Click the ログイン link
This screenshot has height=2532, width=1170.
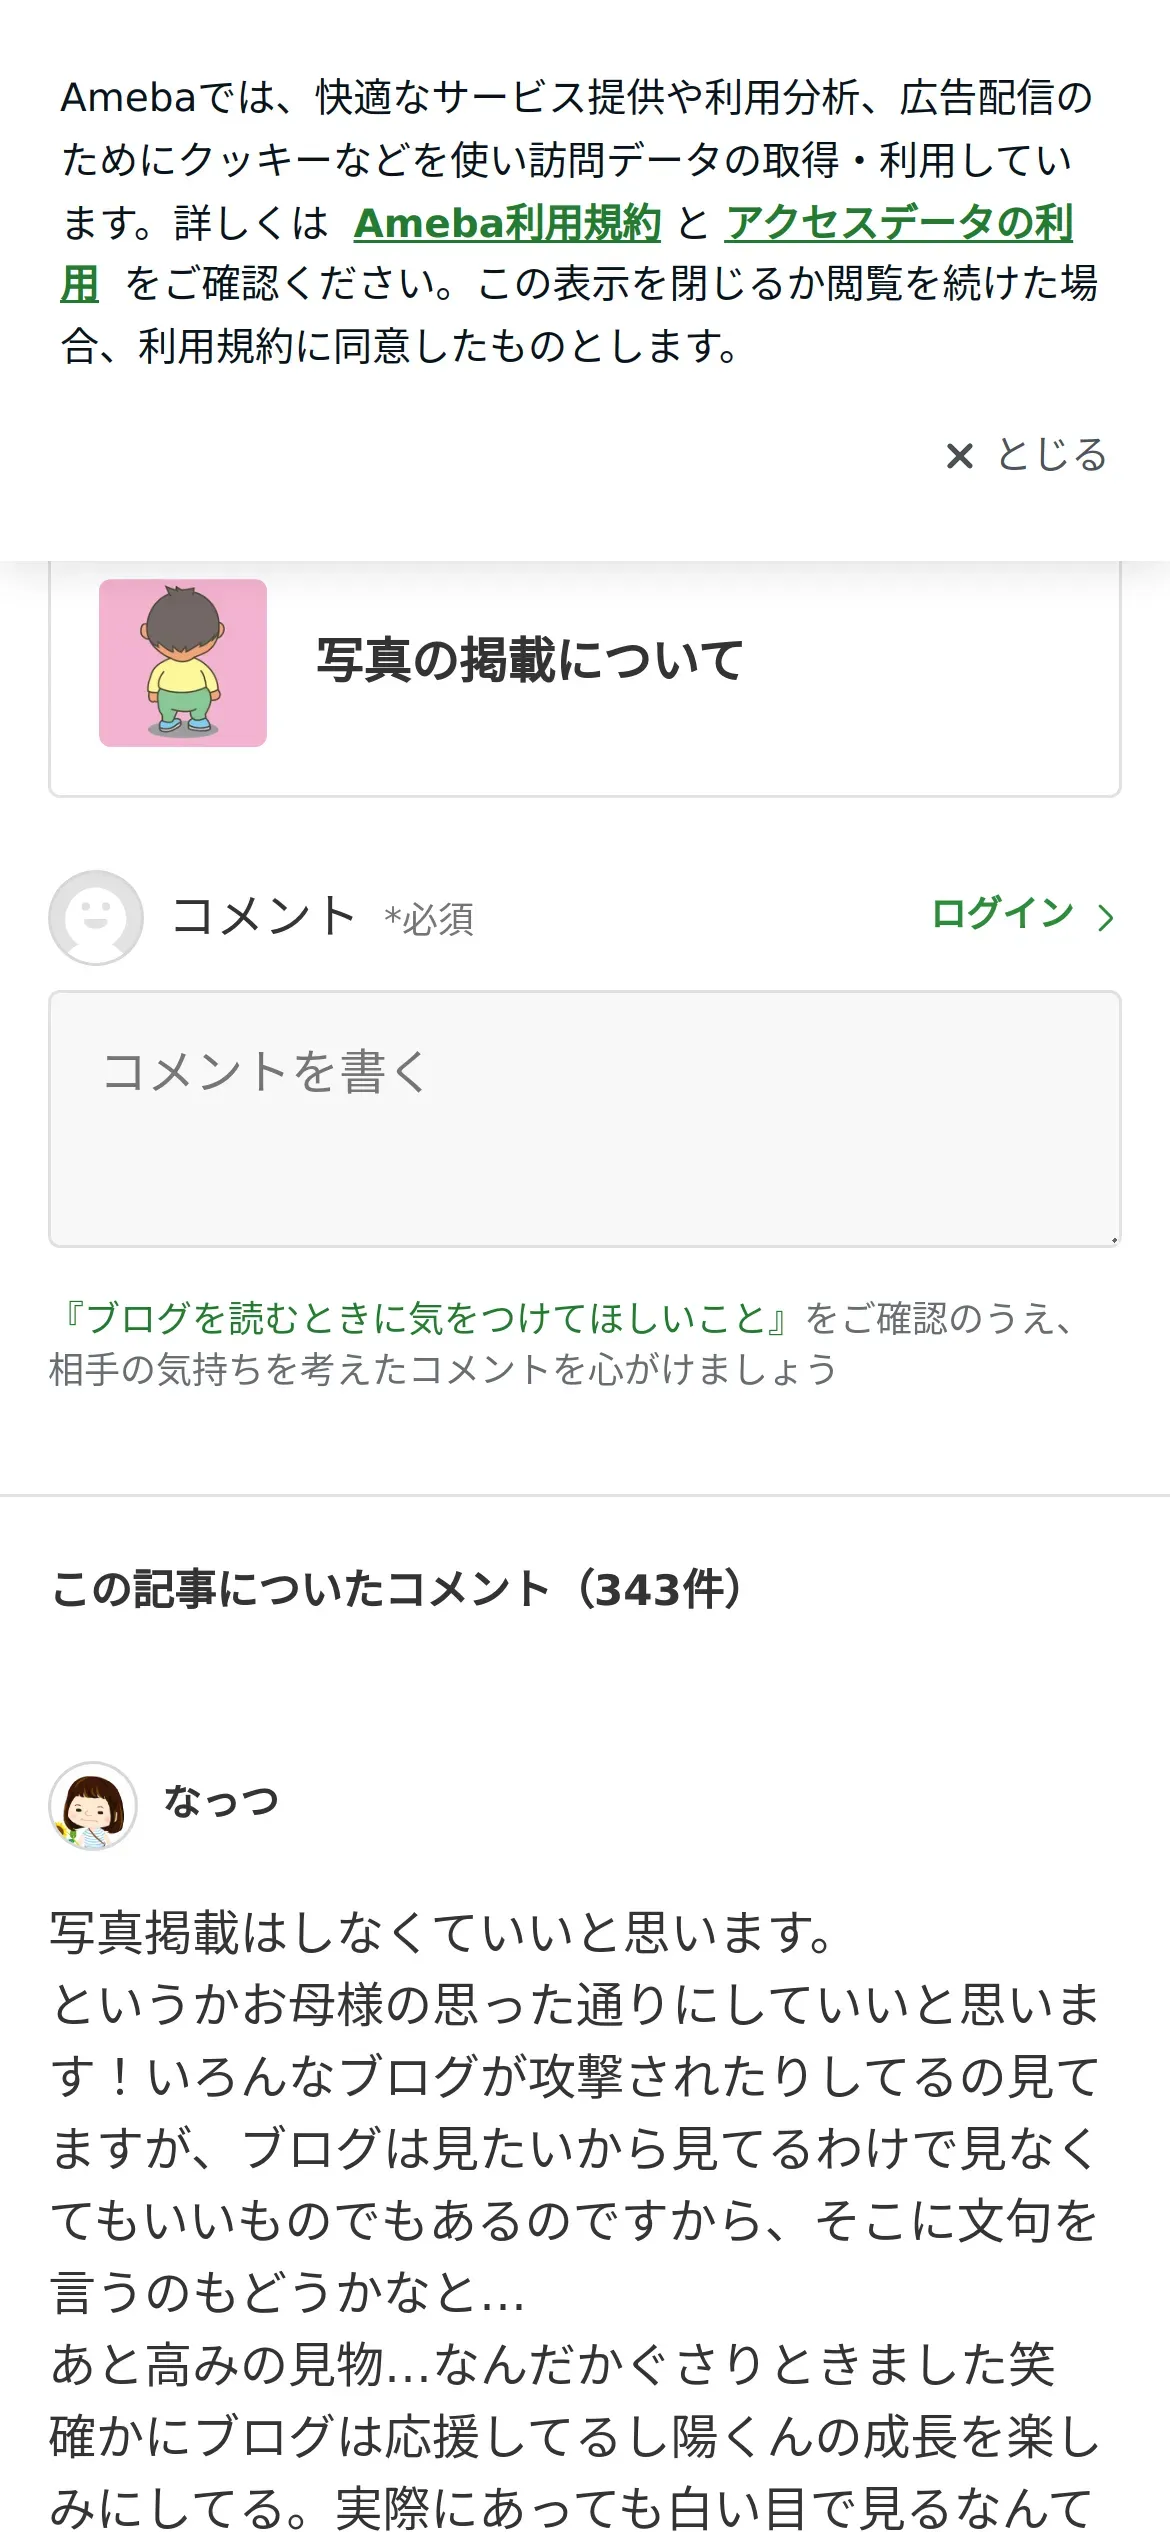tap(1002, 914)
